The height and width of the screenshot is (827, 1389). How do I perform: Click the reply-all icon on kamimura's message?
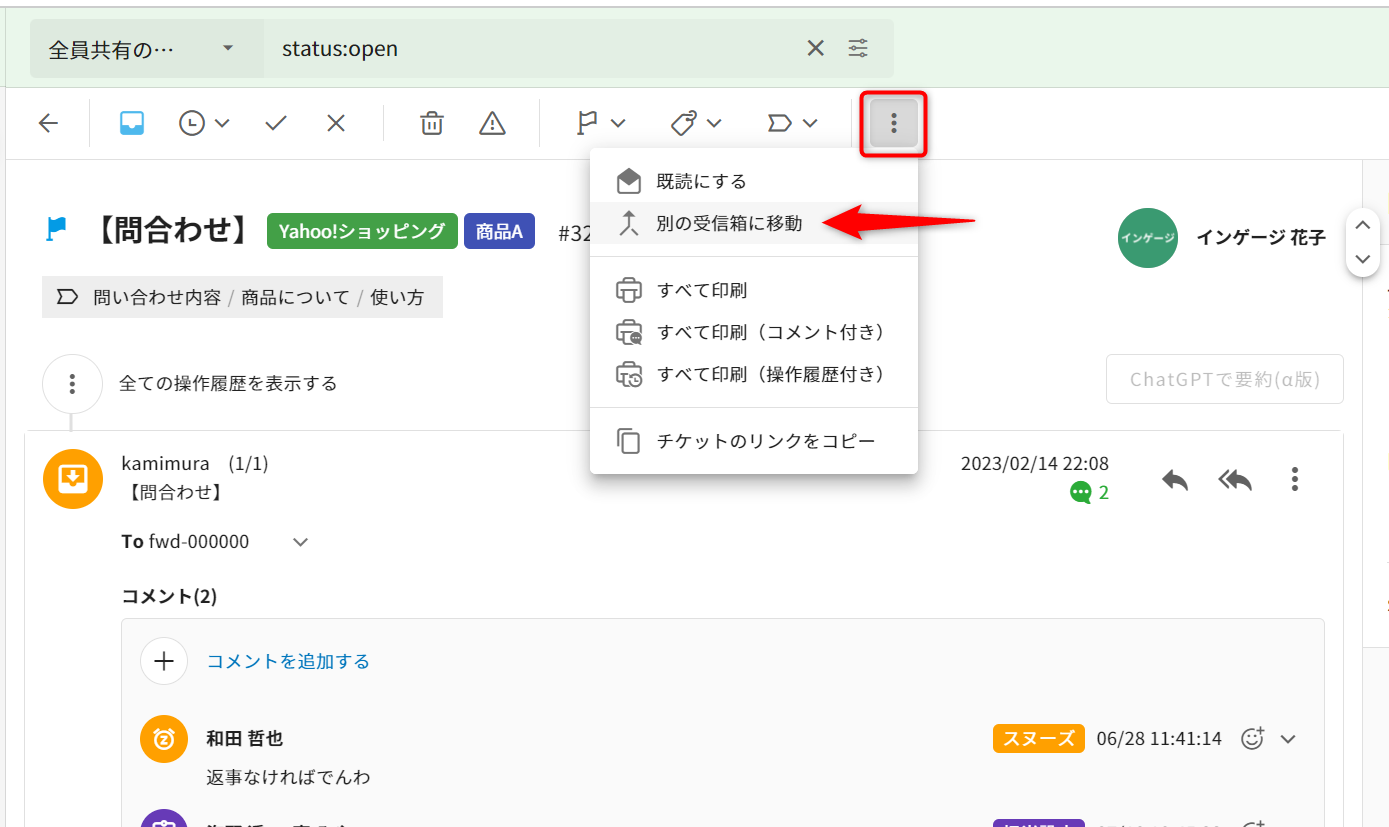pos(1235,480)
